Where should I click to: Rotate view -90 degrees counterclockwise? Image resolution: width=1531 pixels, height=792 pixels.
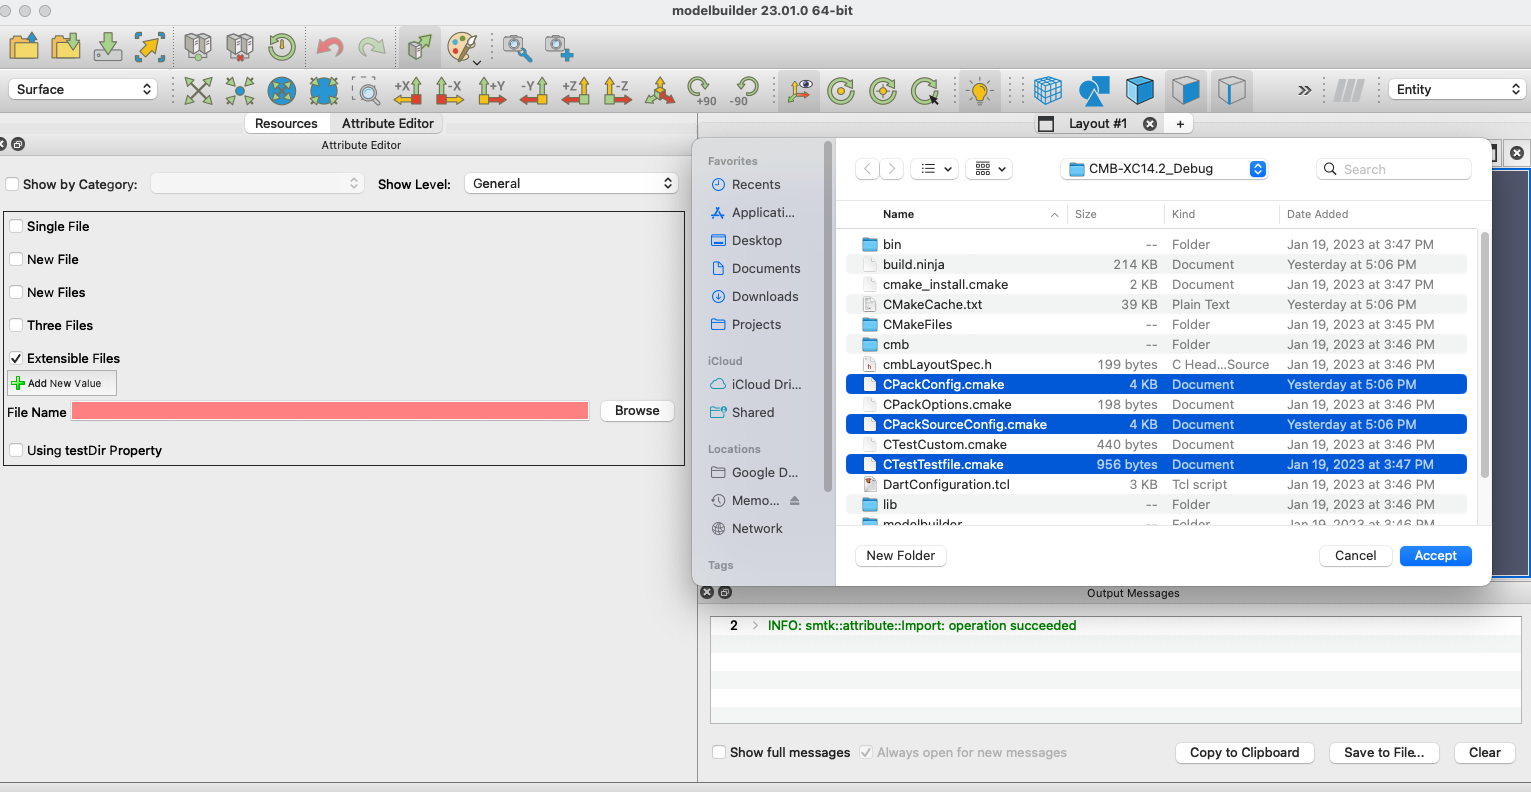(744, 91)
